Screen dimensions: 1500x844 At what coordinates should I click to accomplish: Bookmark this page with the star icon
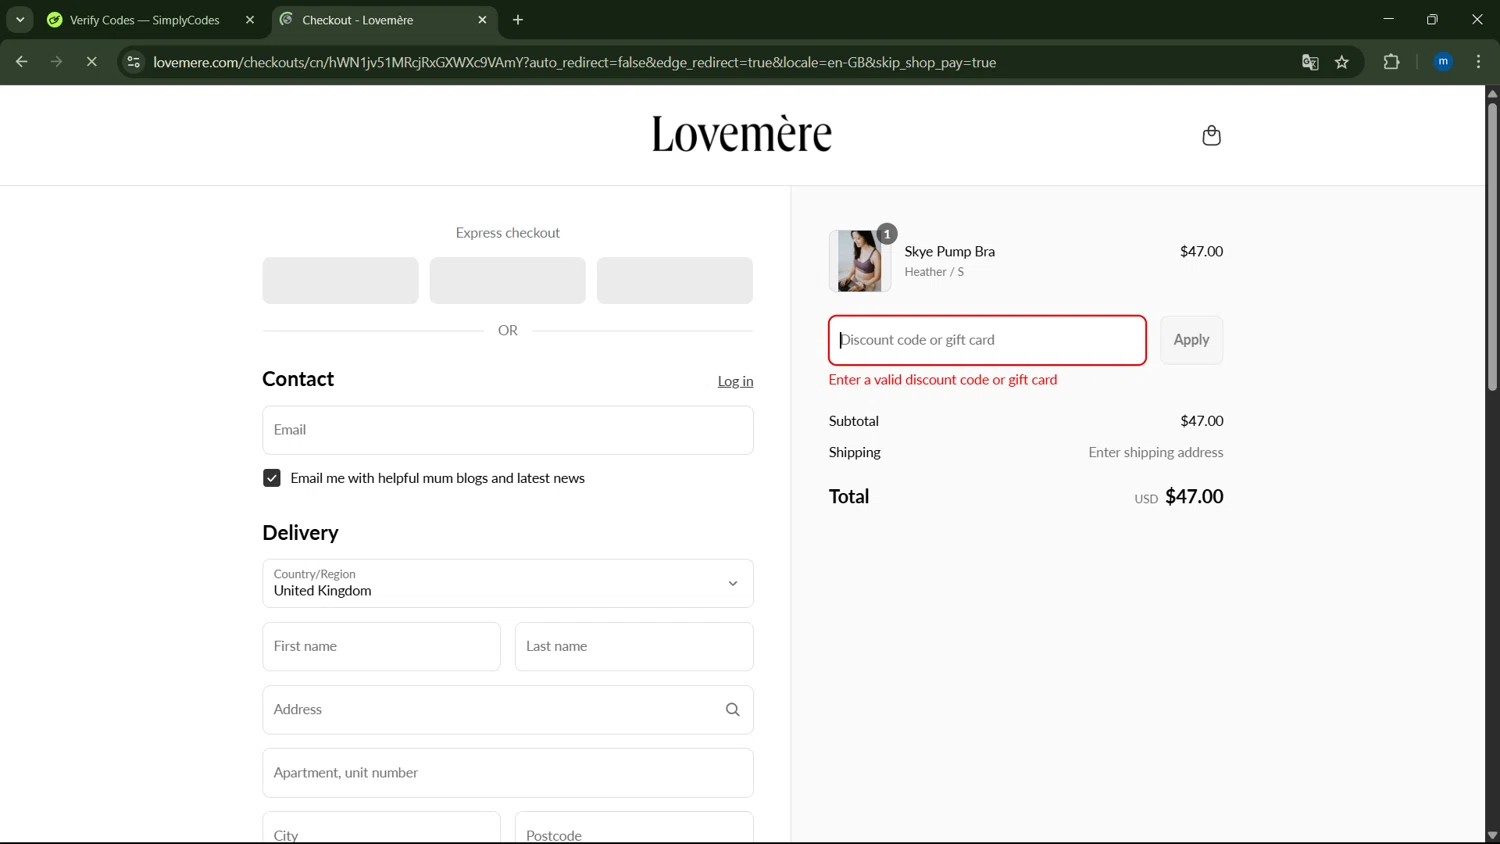coord(1342,62)
